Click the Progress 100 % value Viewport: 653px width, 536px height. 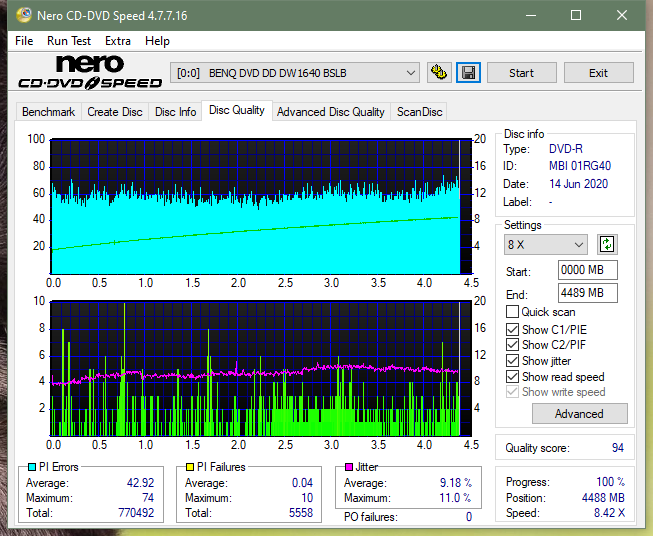(611, 482)
